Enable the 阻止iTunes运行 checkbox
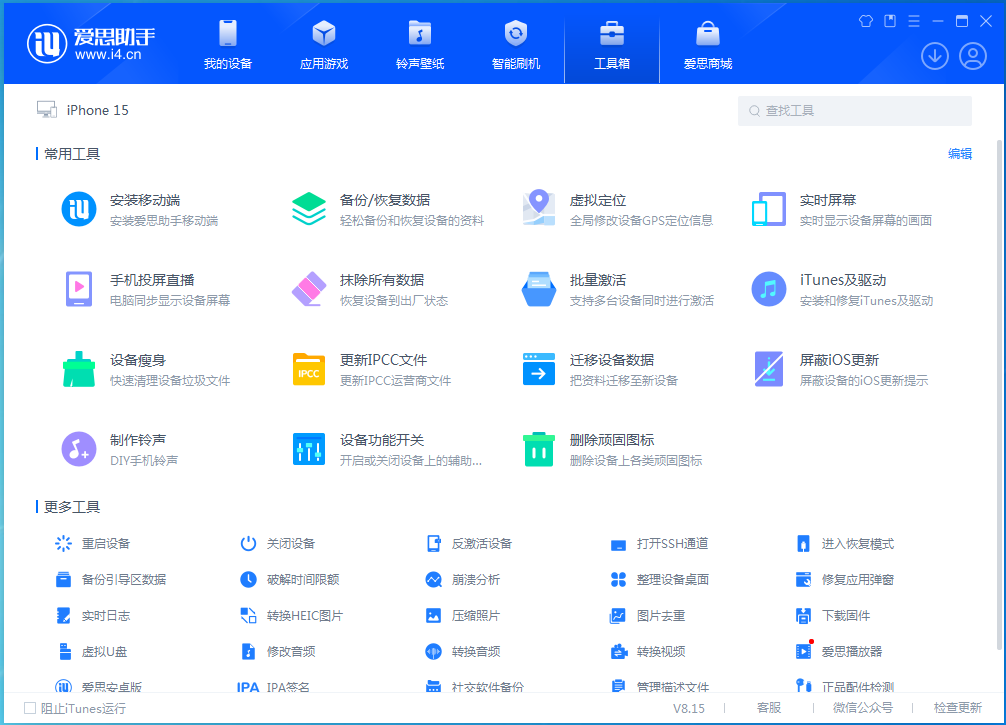This screenshot has height=725, width=1006. pos(30,708)
